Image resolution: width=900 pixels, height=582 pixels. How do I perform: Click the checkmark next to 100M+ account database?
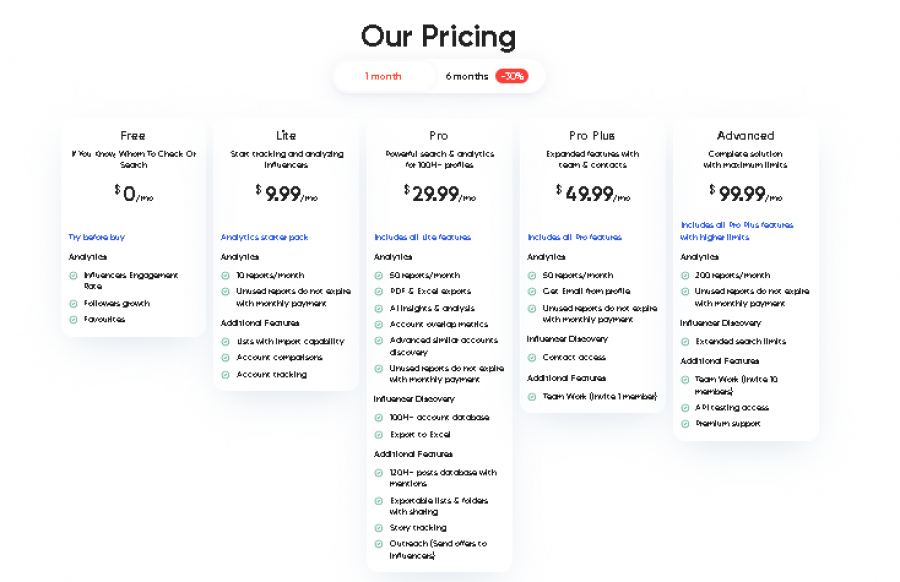point(378,415)
